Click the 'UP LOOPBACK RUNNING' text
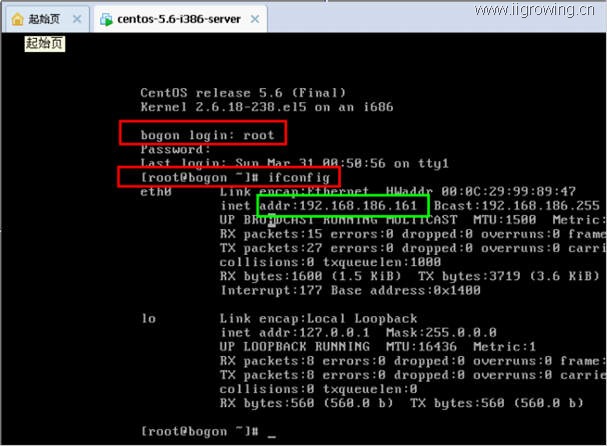Image resolution: width=607 pixels, height=446 pixels. click(295, 347)
